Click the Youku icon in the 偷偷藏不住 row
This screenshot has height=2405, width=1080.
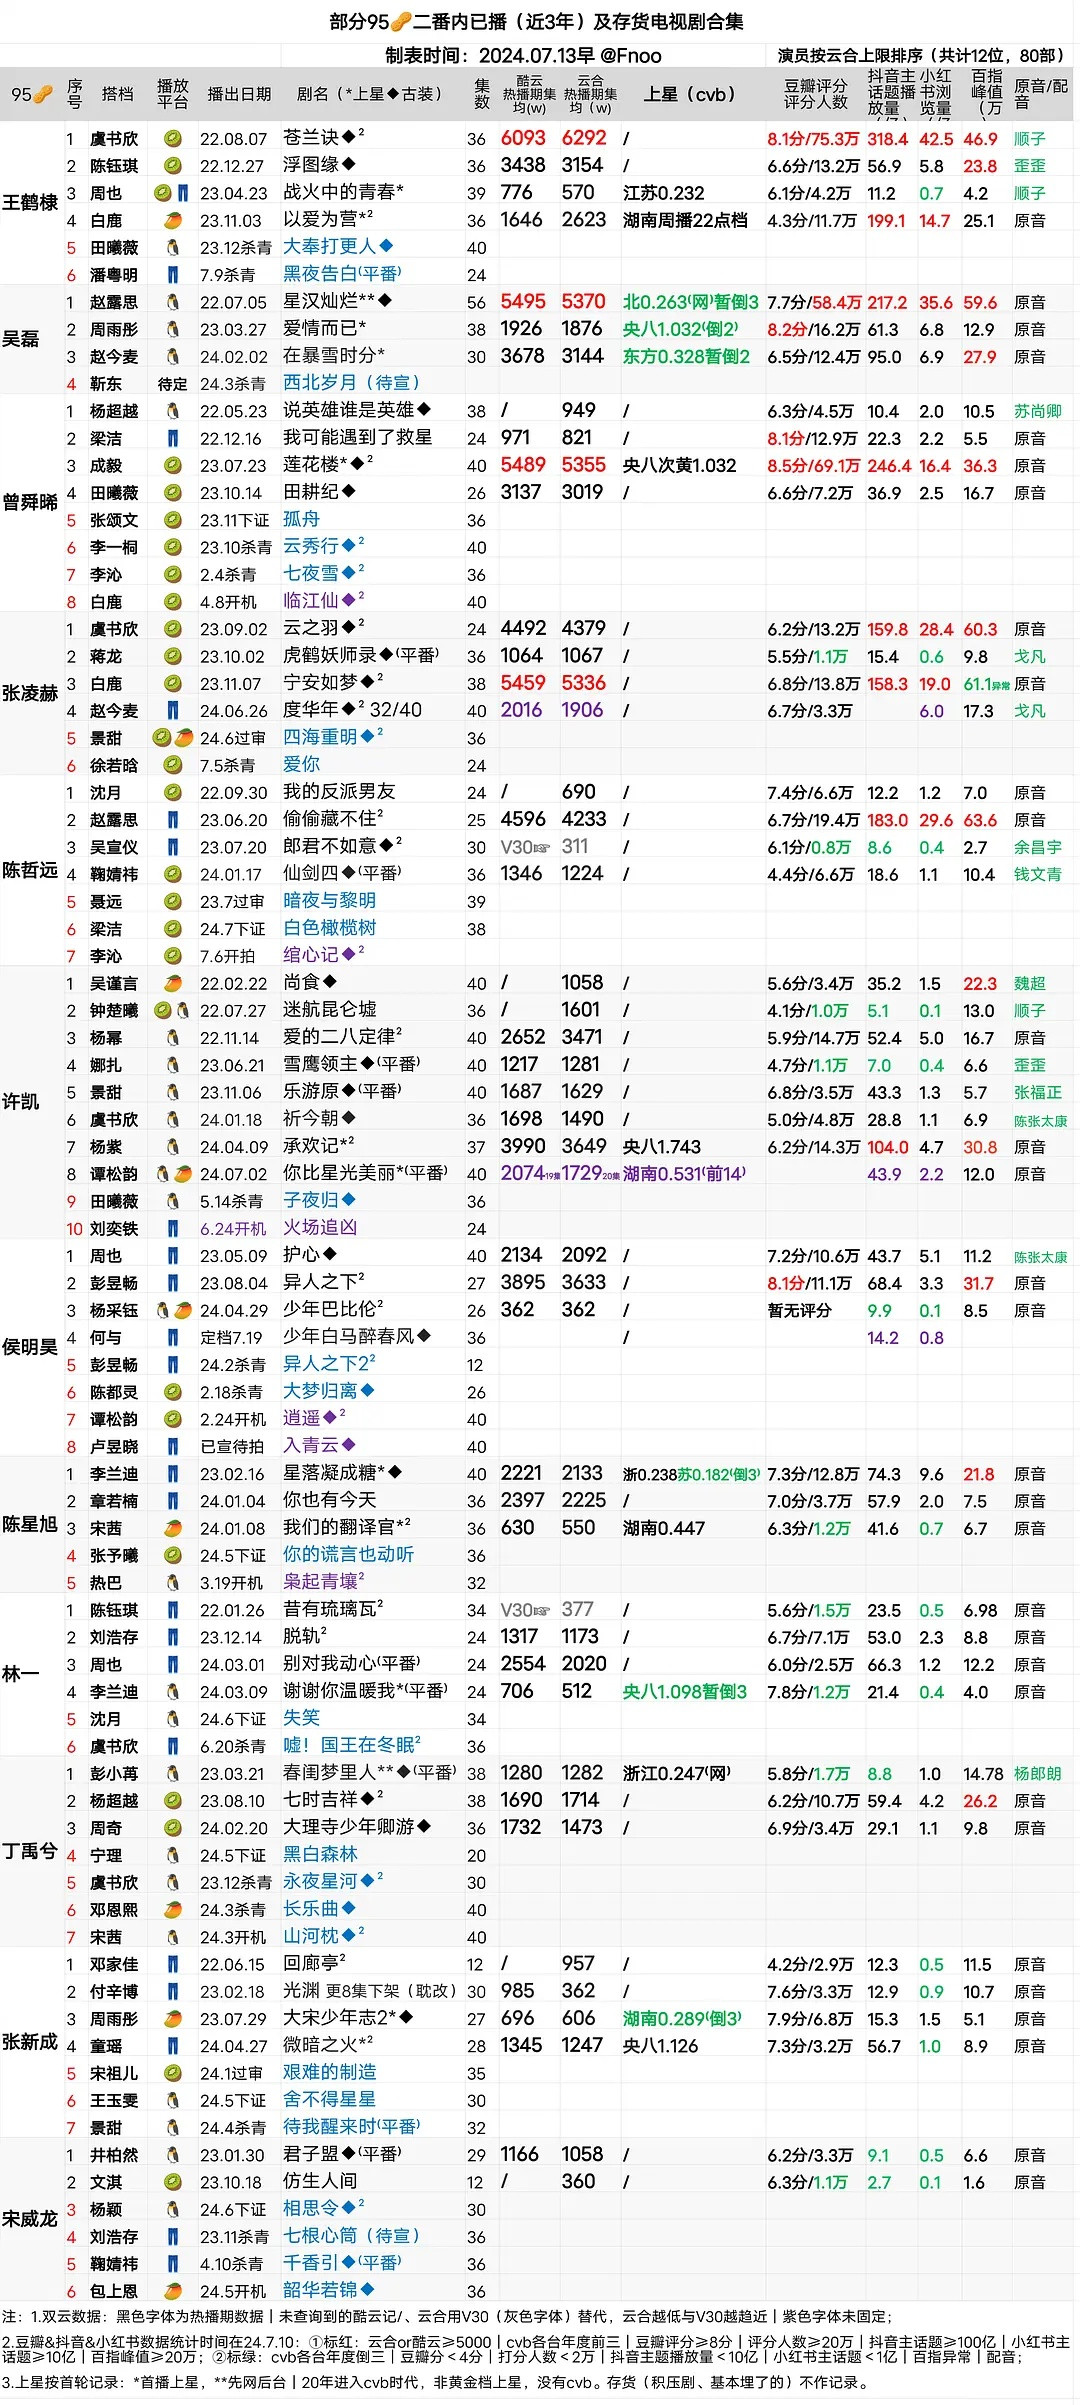173,820
